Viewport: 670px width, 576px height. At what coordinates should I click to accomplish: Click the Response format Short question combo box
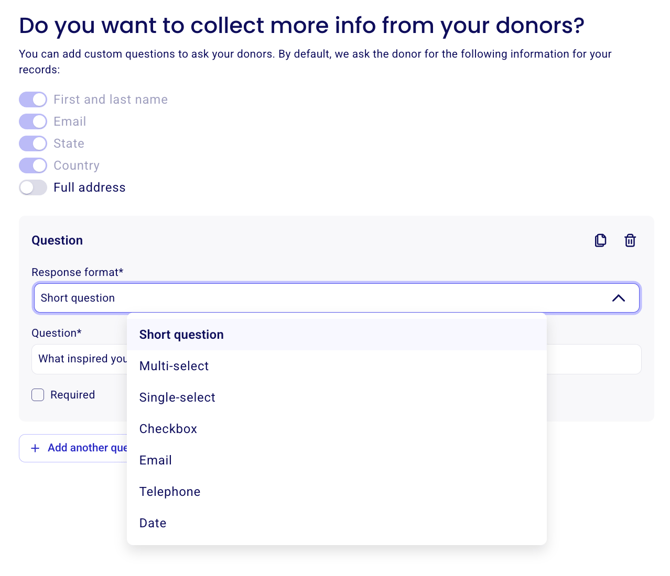click(x=336, y=298)
